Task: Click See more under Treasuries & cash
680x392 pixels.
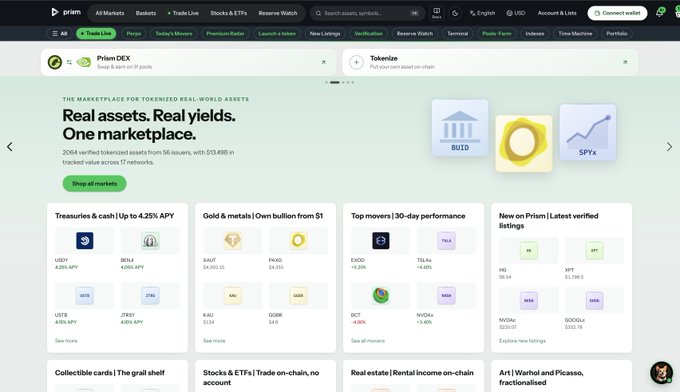Action: point(66,341)
